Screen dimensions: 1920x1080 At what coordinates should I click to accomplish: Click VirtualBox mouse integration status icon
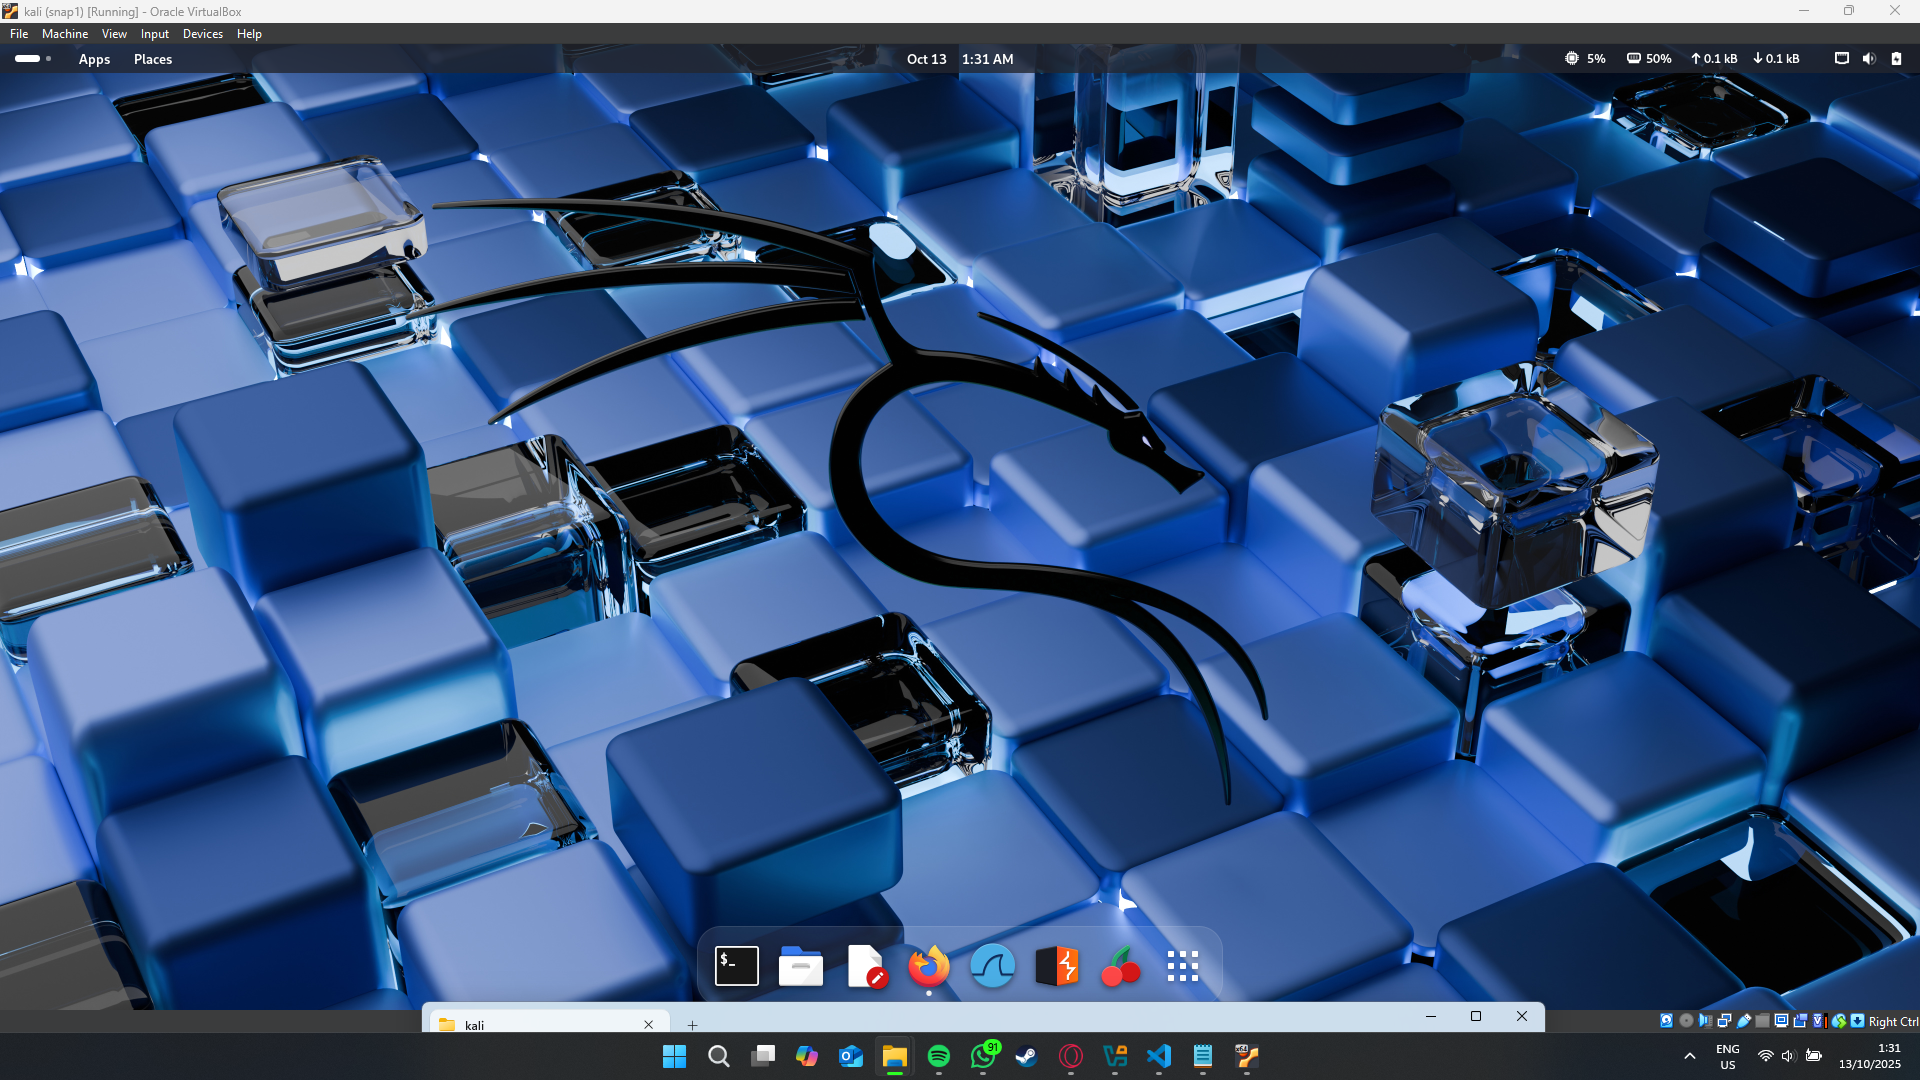(x=1838, y=1021)
